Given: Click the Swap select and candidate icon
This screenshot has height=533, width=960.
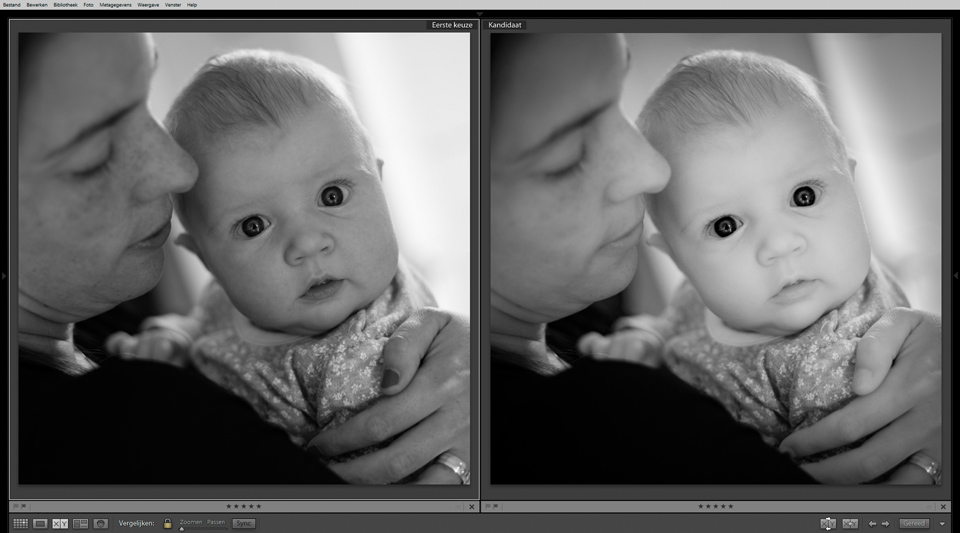Looking at the screenshot, I should [x=828, y=523].
